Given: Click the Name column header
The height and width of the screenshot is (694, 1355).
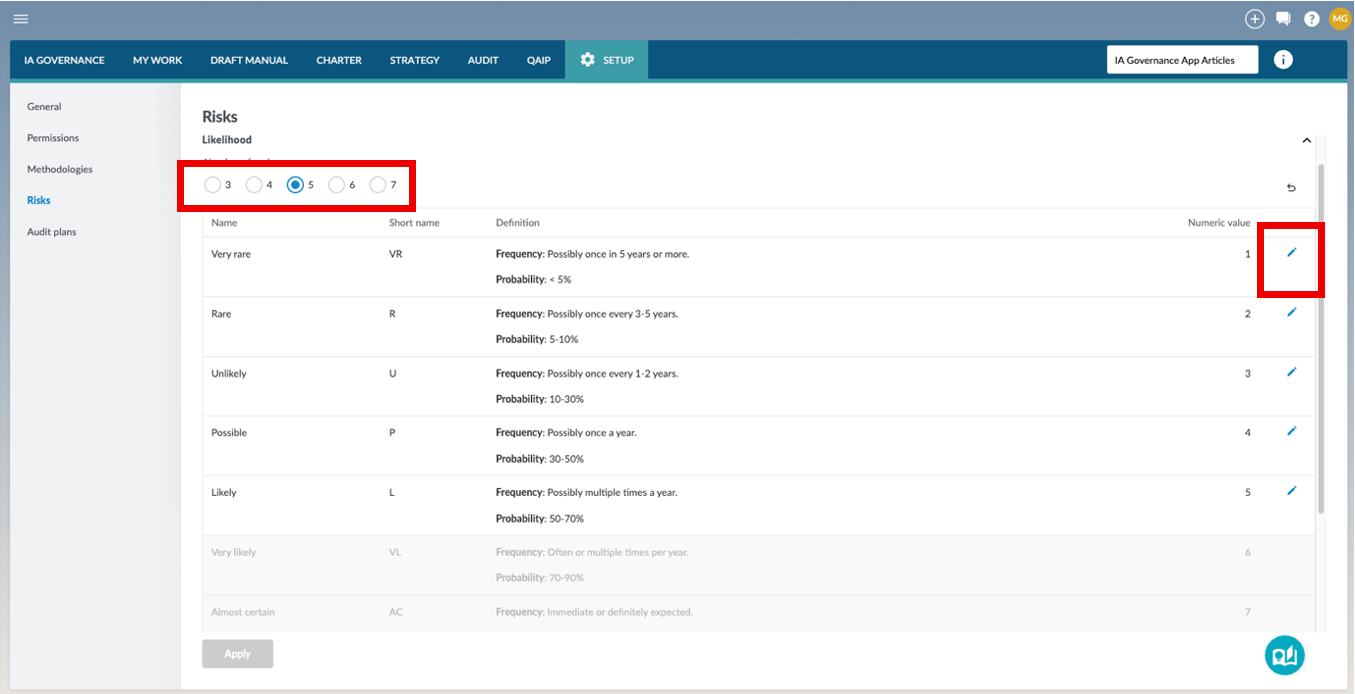Looking at the screenshot, I should tap(224, 223).
